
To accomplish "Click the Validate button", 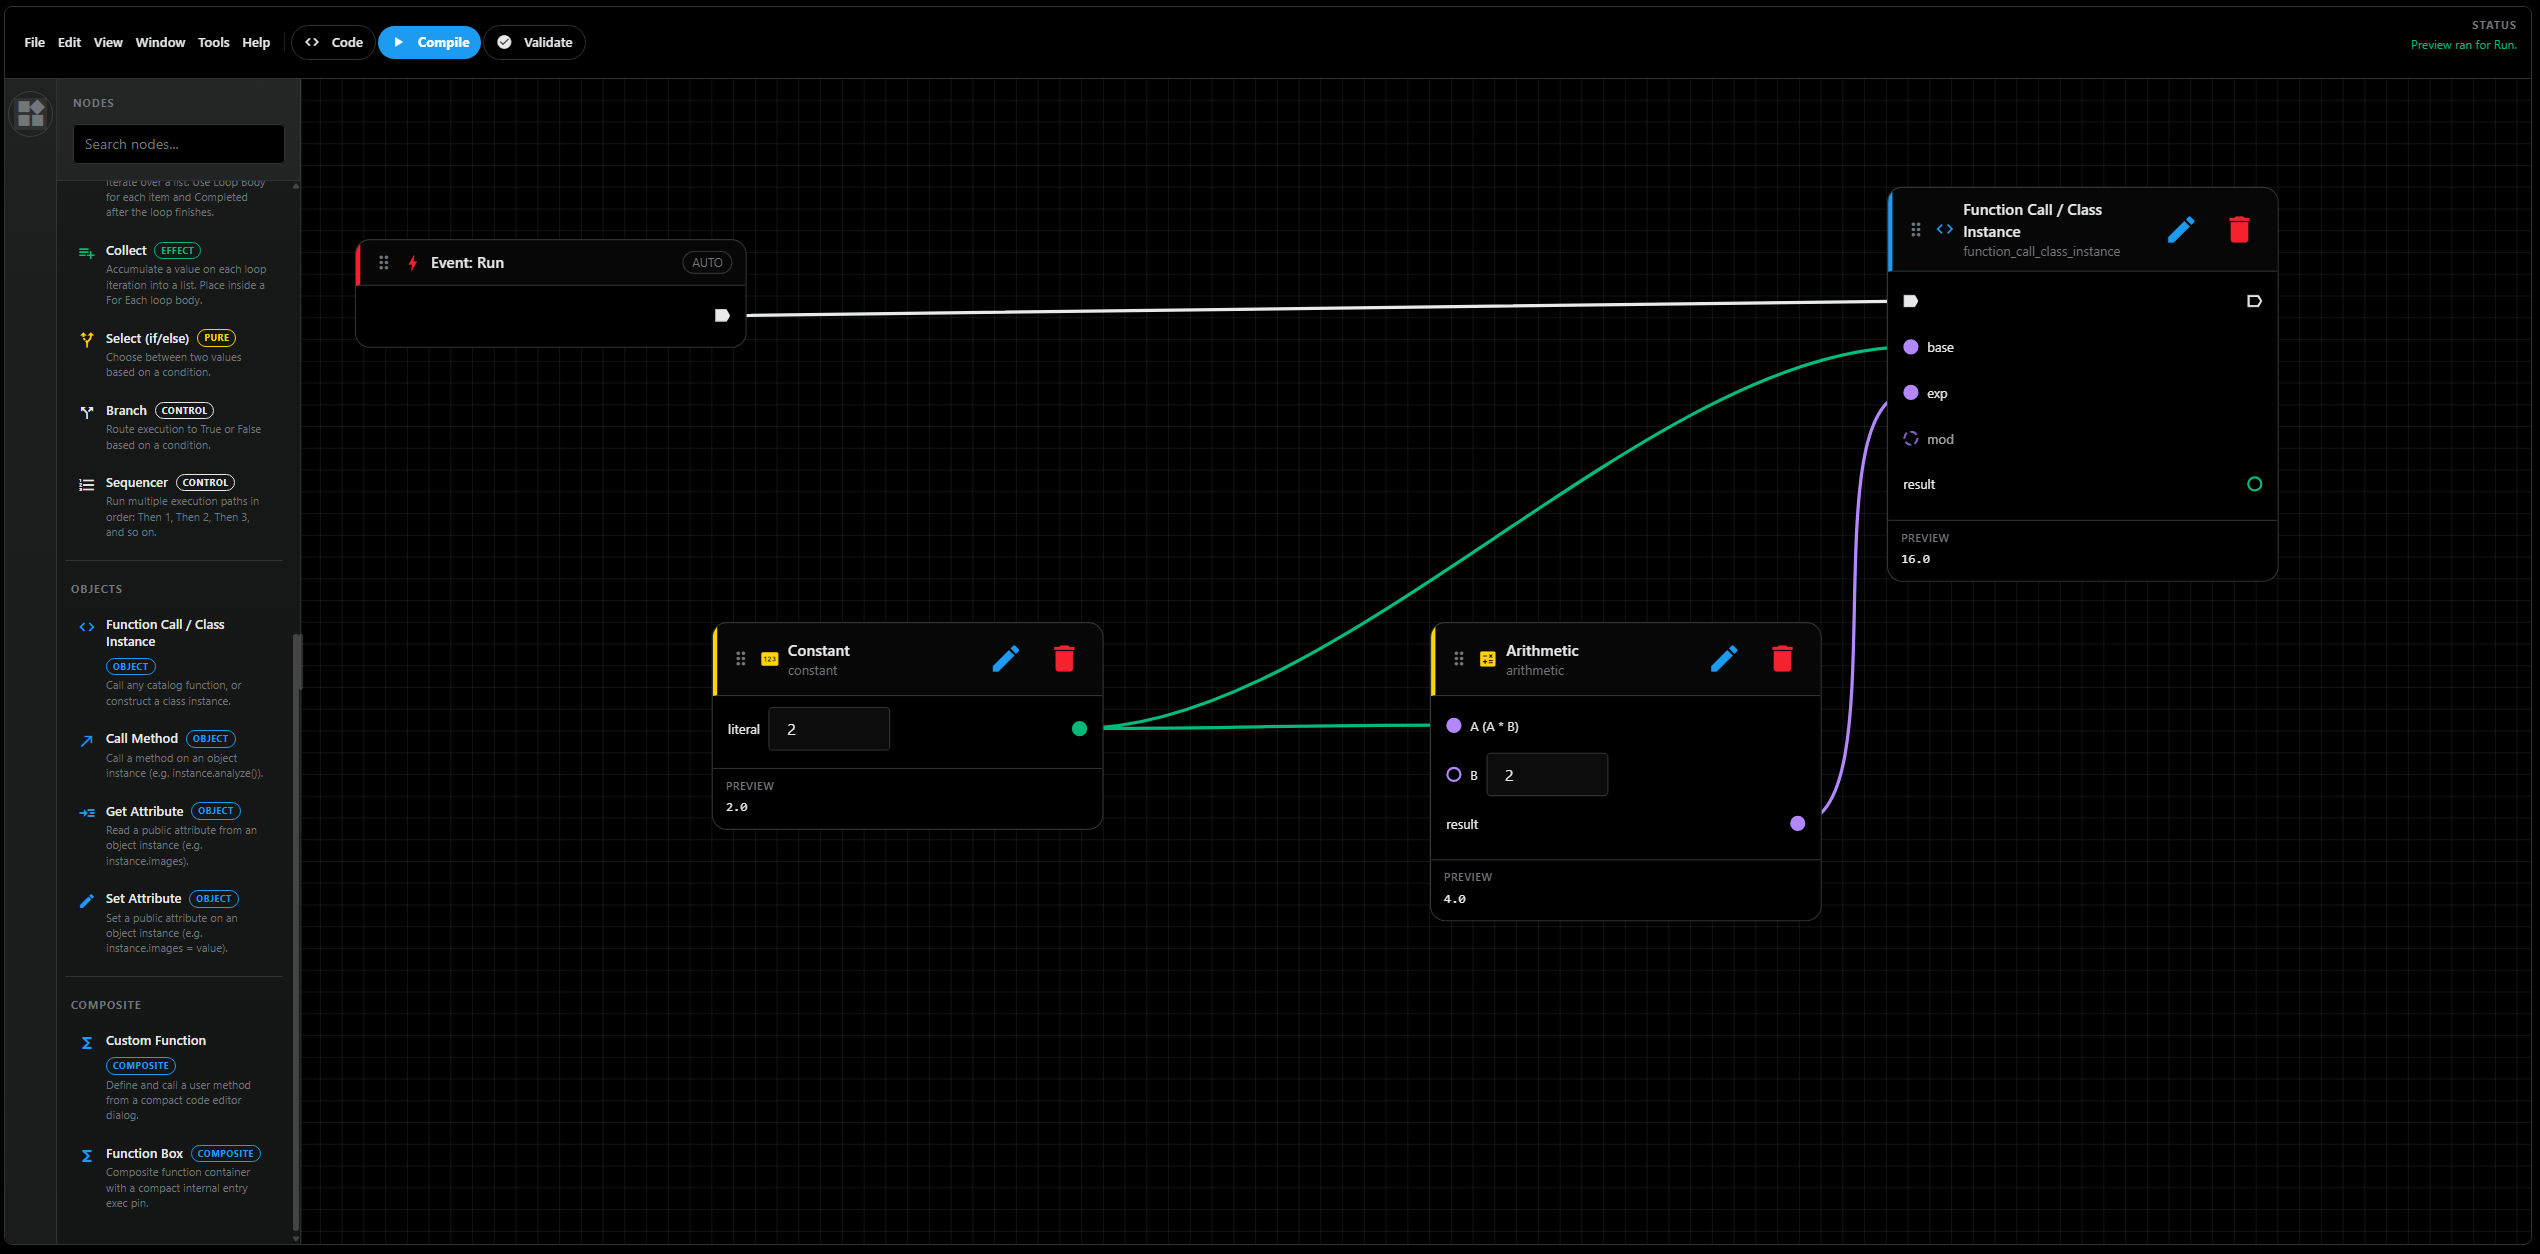I will (x=535, y=42).
